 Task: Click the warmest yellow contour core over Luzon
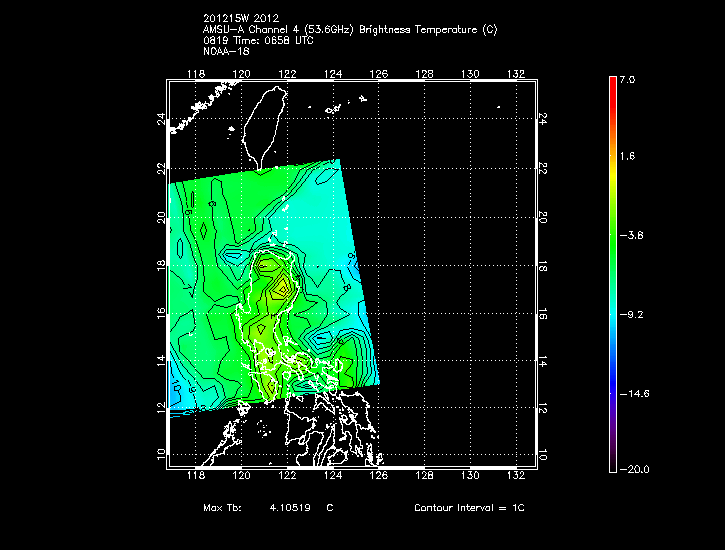coord(281,289)
